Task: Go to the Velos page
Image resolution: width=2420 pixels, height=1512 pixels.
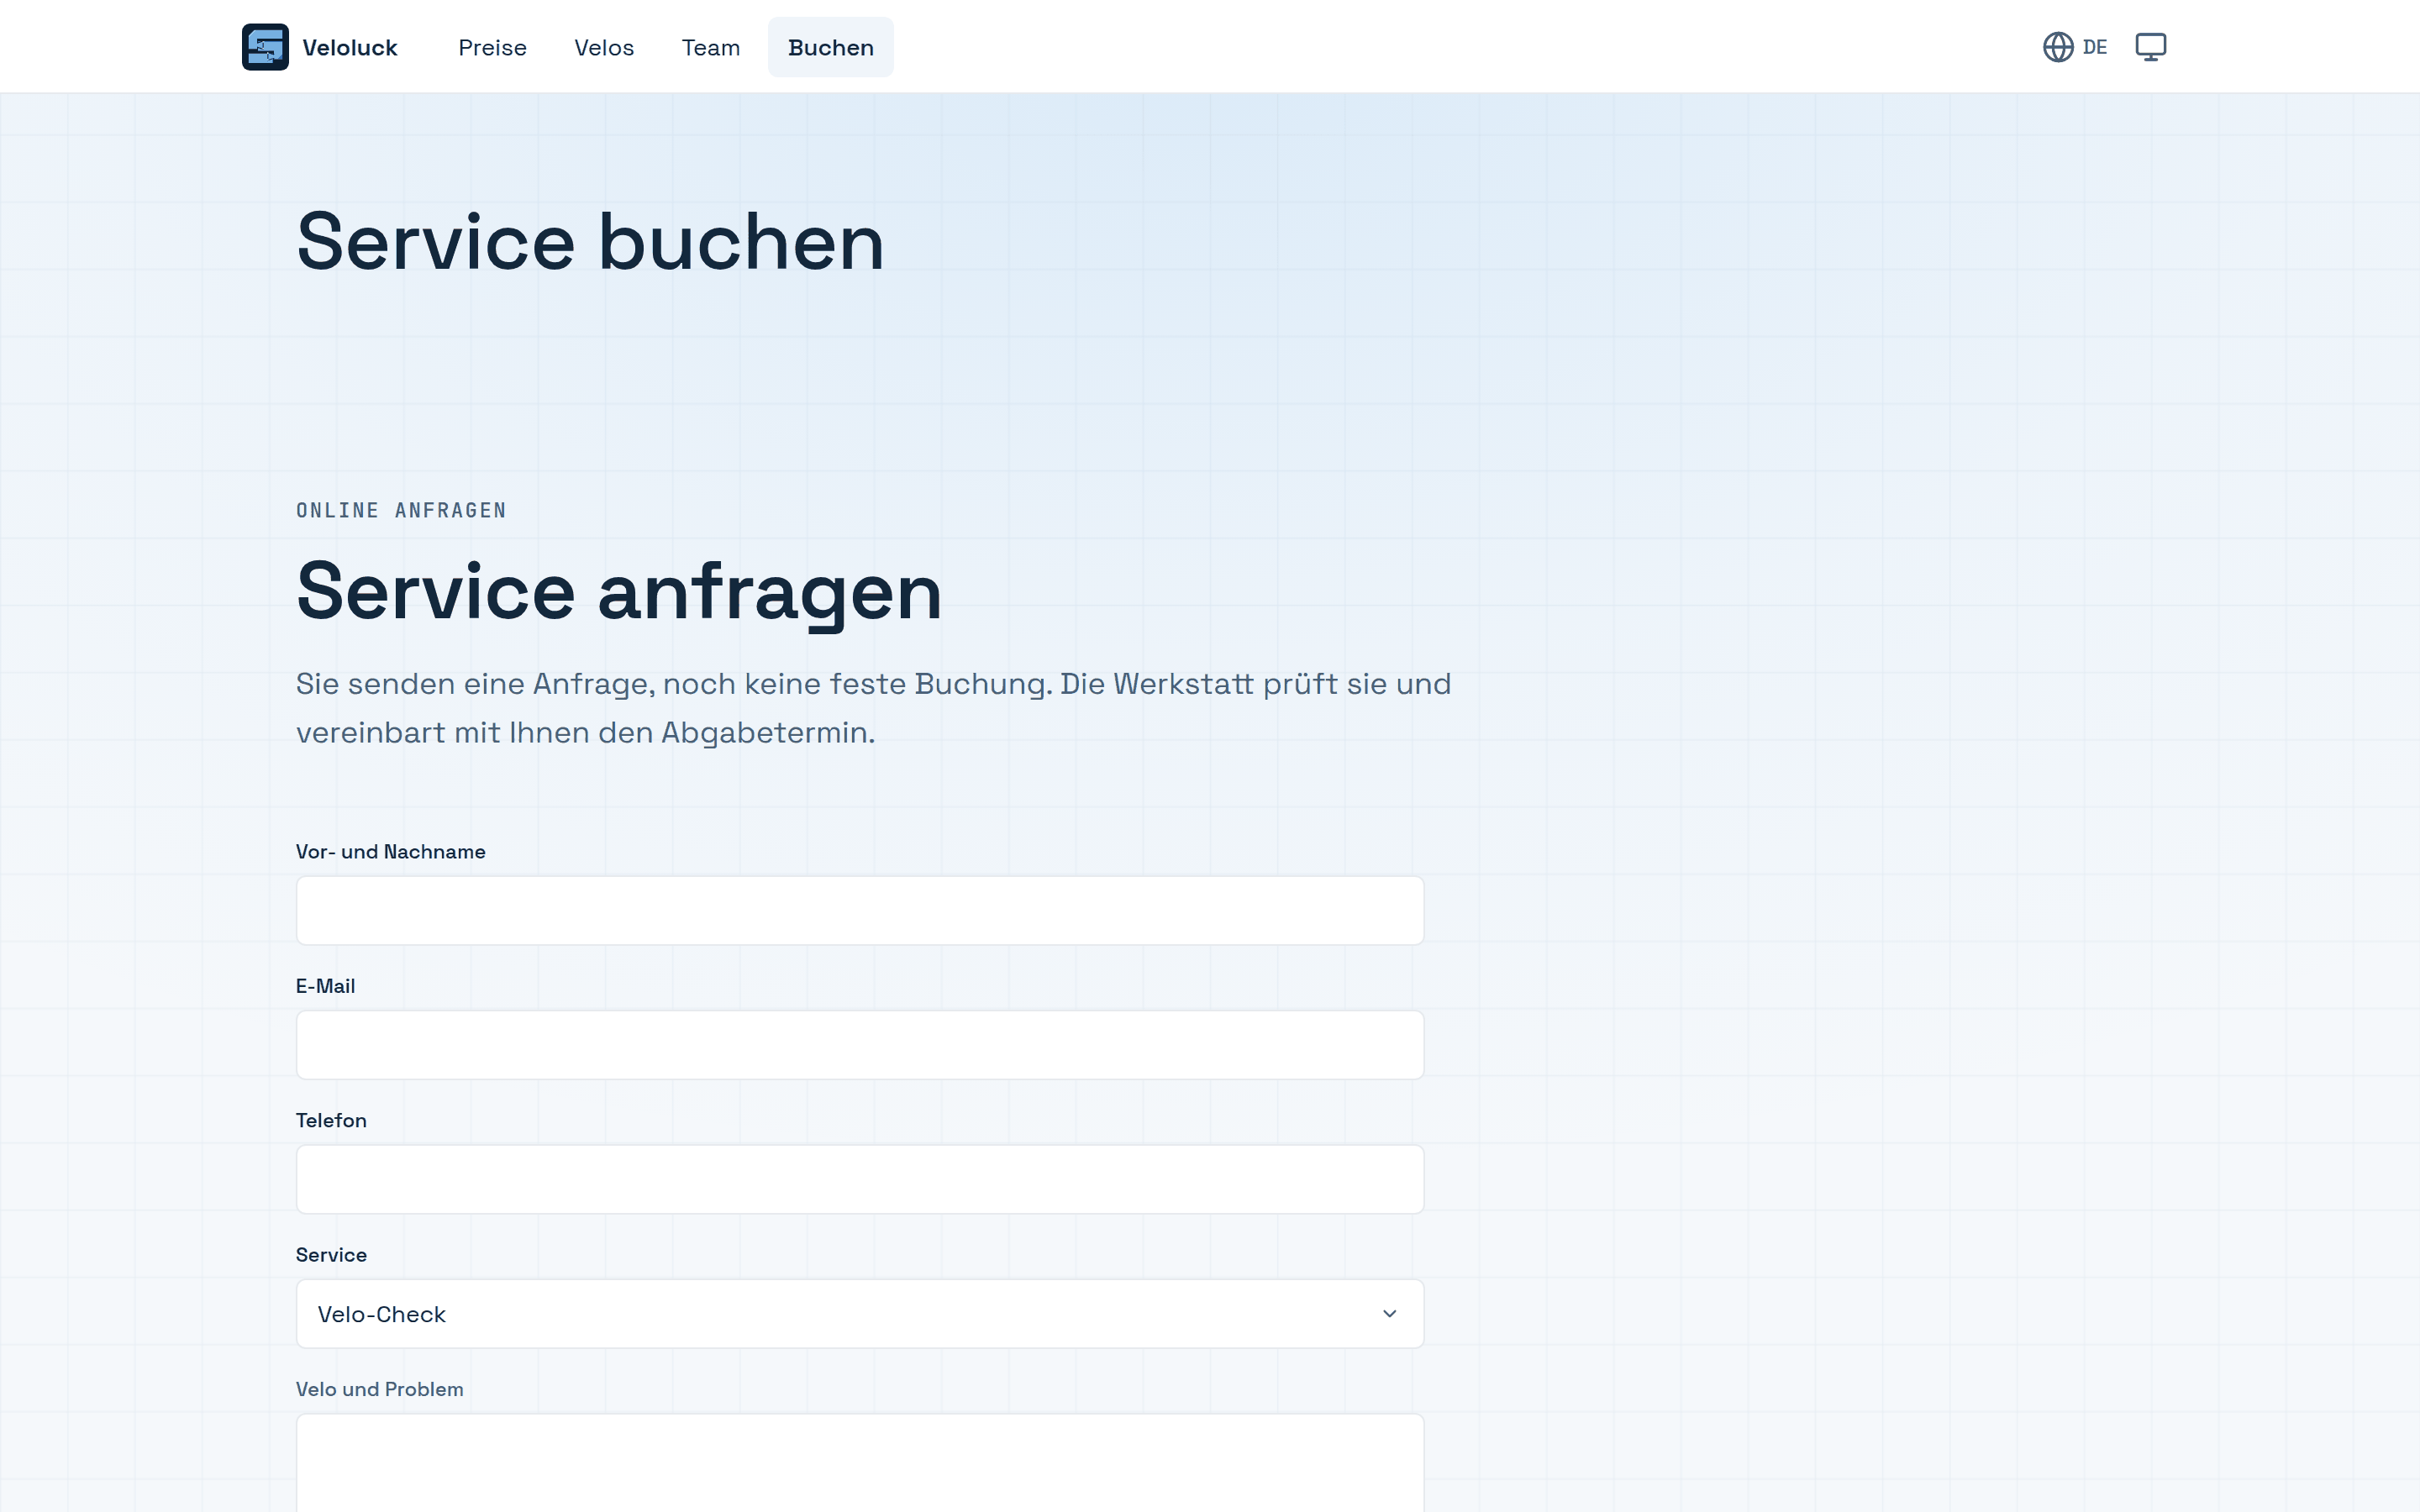Action: tap(604, 47)
